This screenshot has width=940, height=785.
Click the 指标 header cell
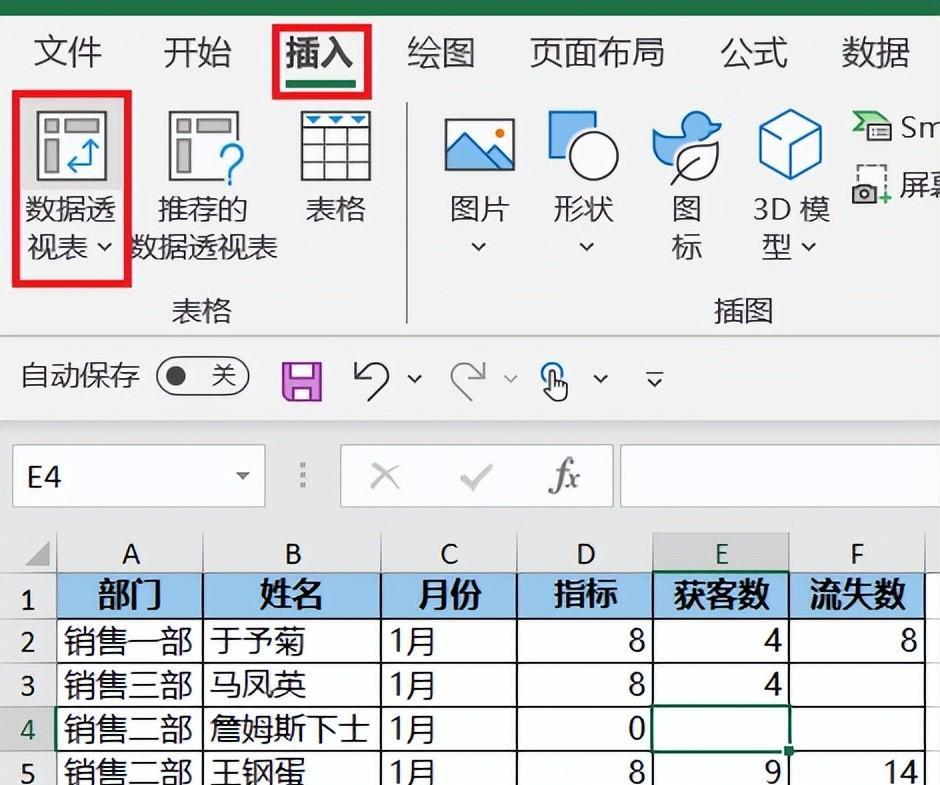pyautogui.click(x=585, y=595)
